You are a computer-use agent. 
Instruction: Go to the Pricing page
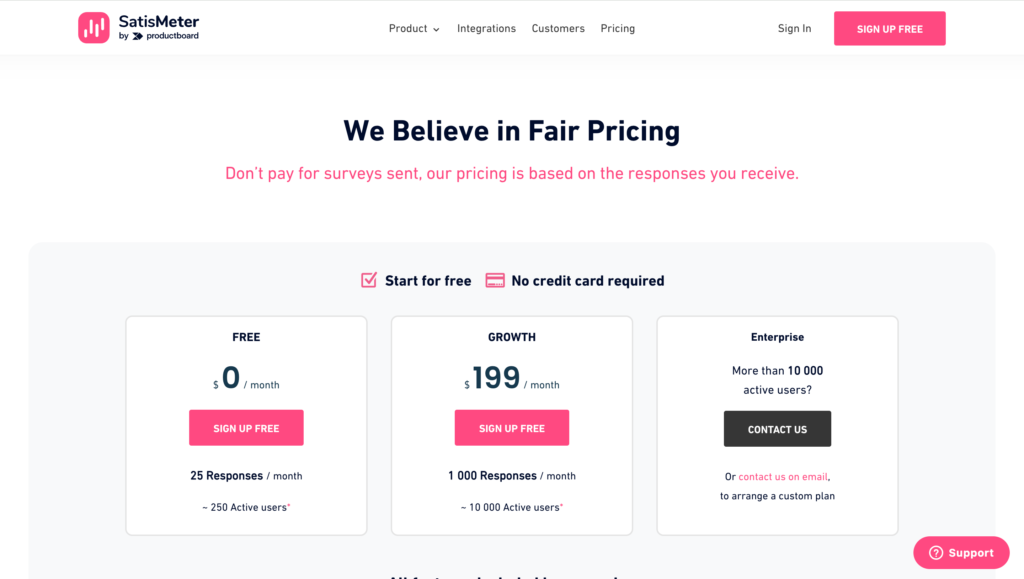point(617,28)
